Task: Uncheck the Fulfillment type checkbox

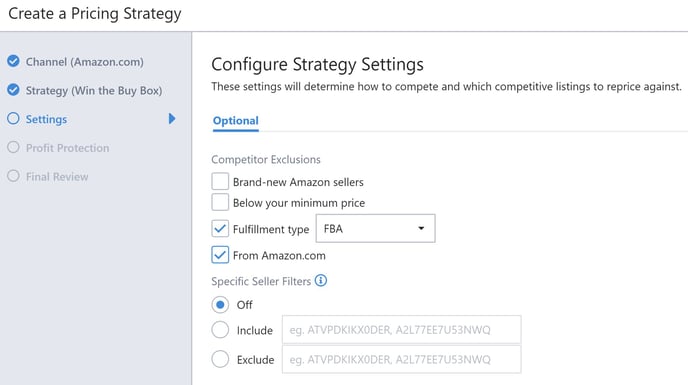Action: pos(220,229)
